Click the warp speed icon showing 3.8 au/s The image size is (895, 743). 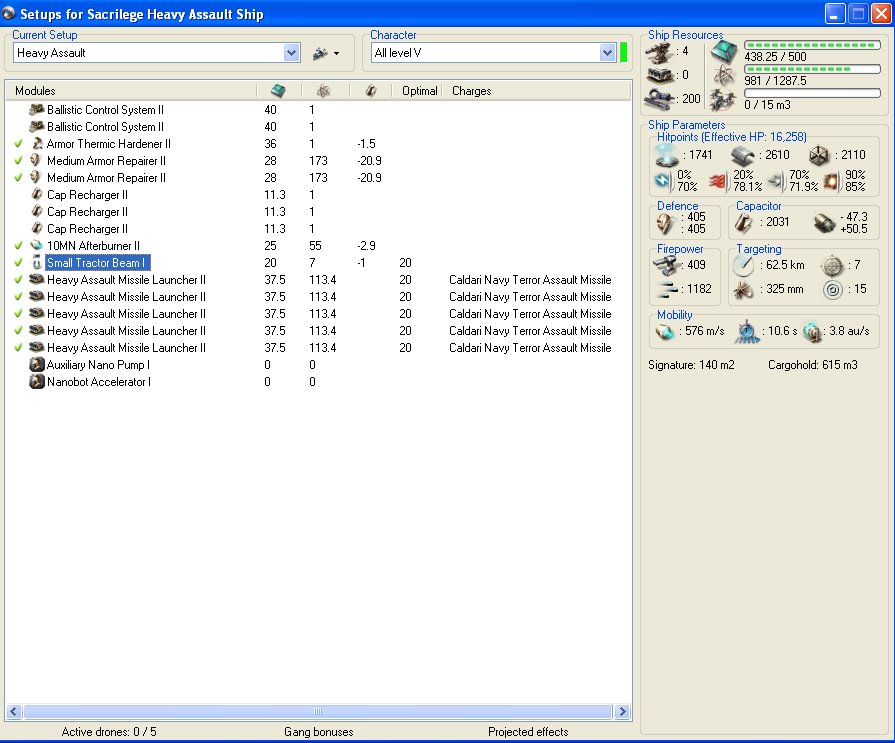(813, 332)
